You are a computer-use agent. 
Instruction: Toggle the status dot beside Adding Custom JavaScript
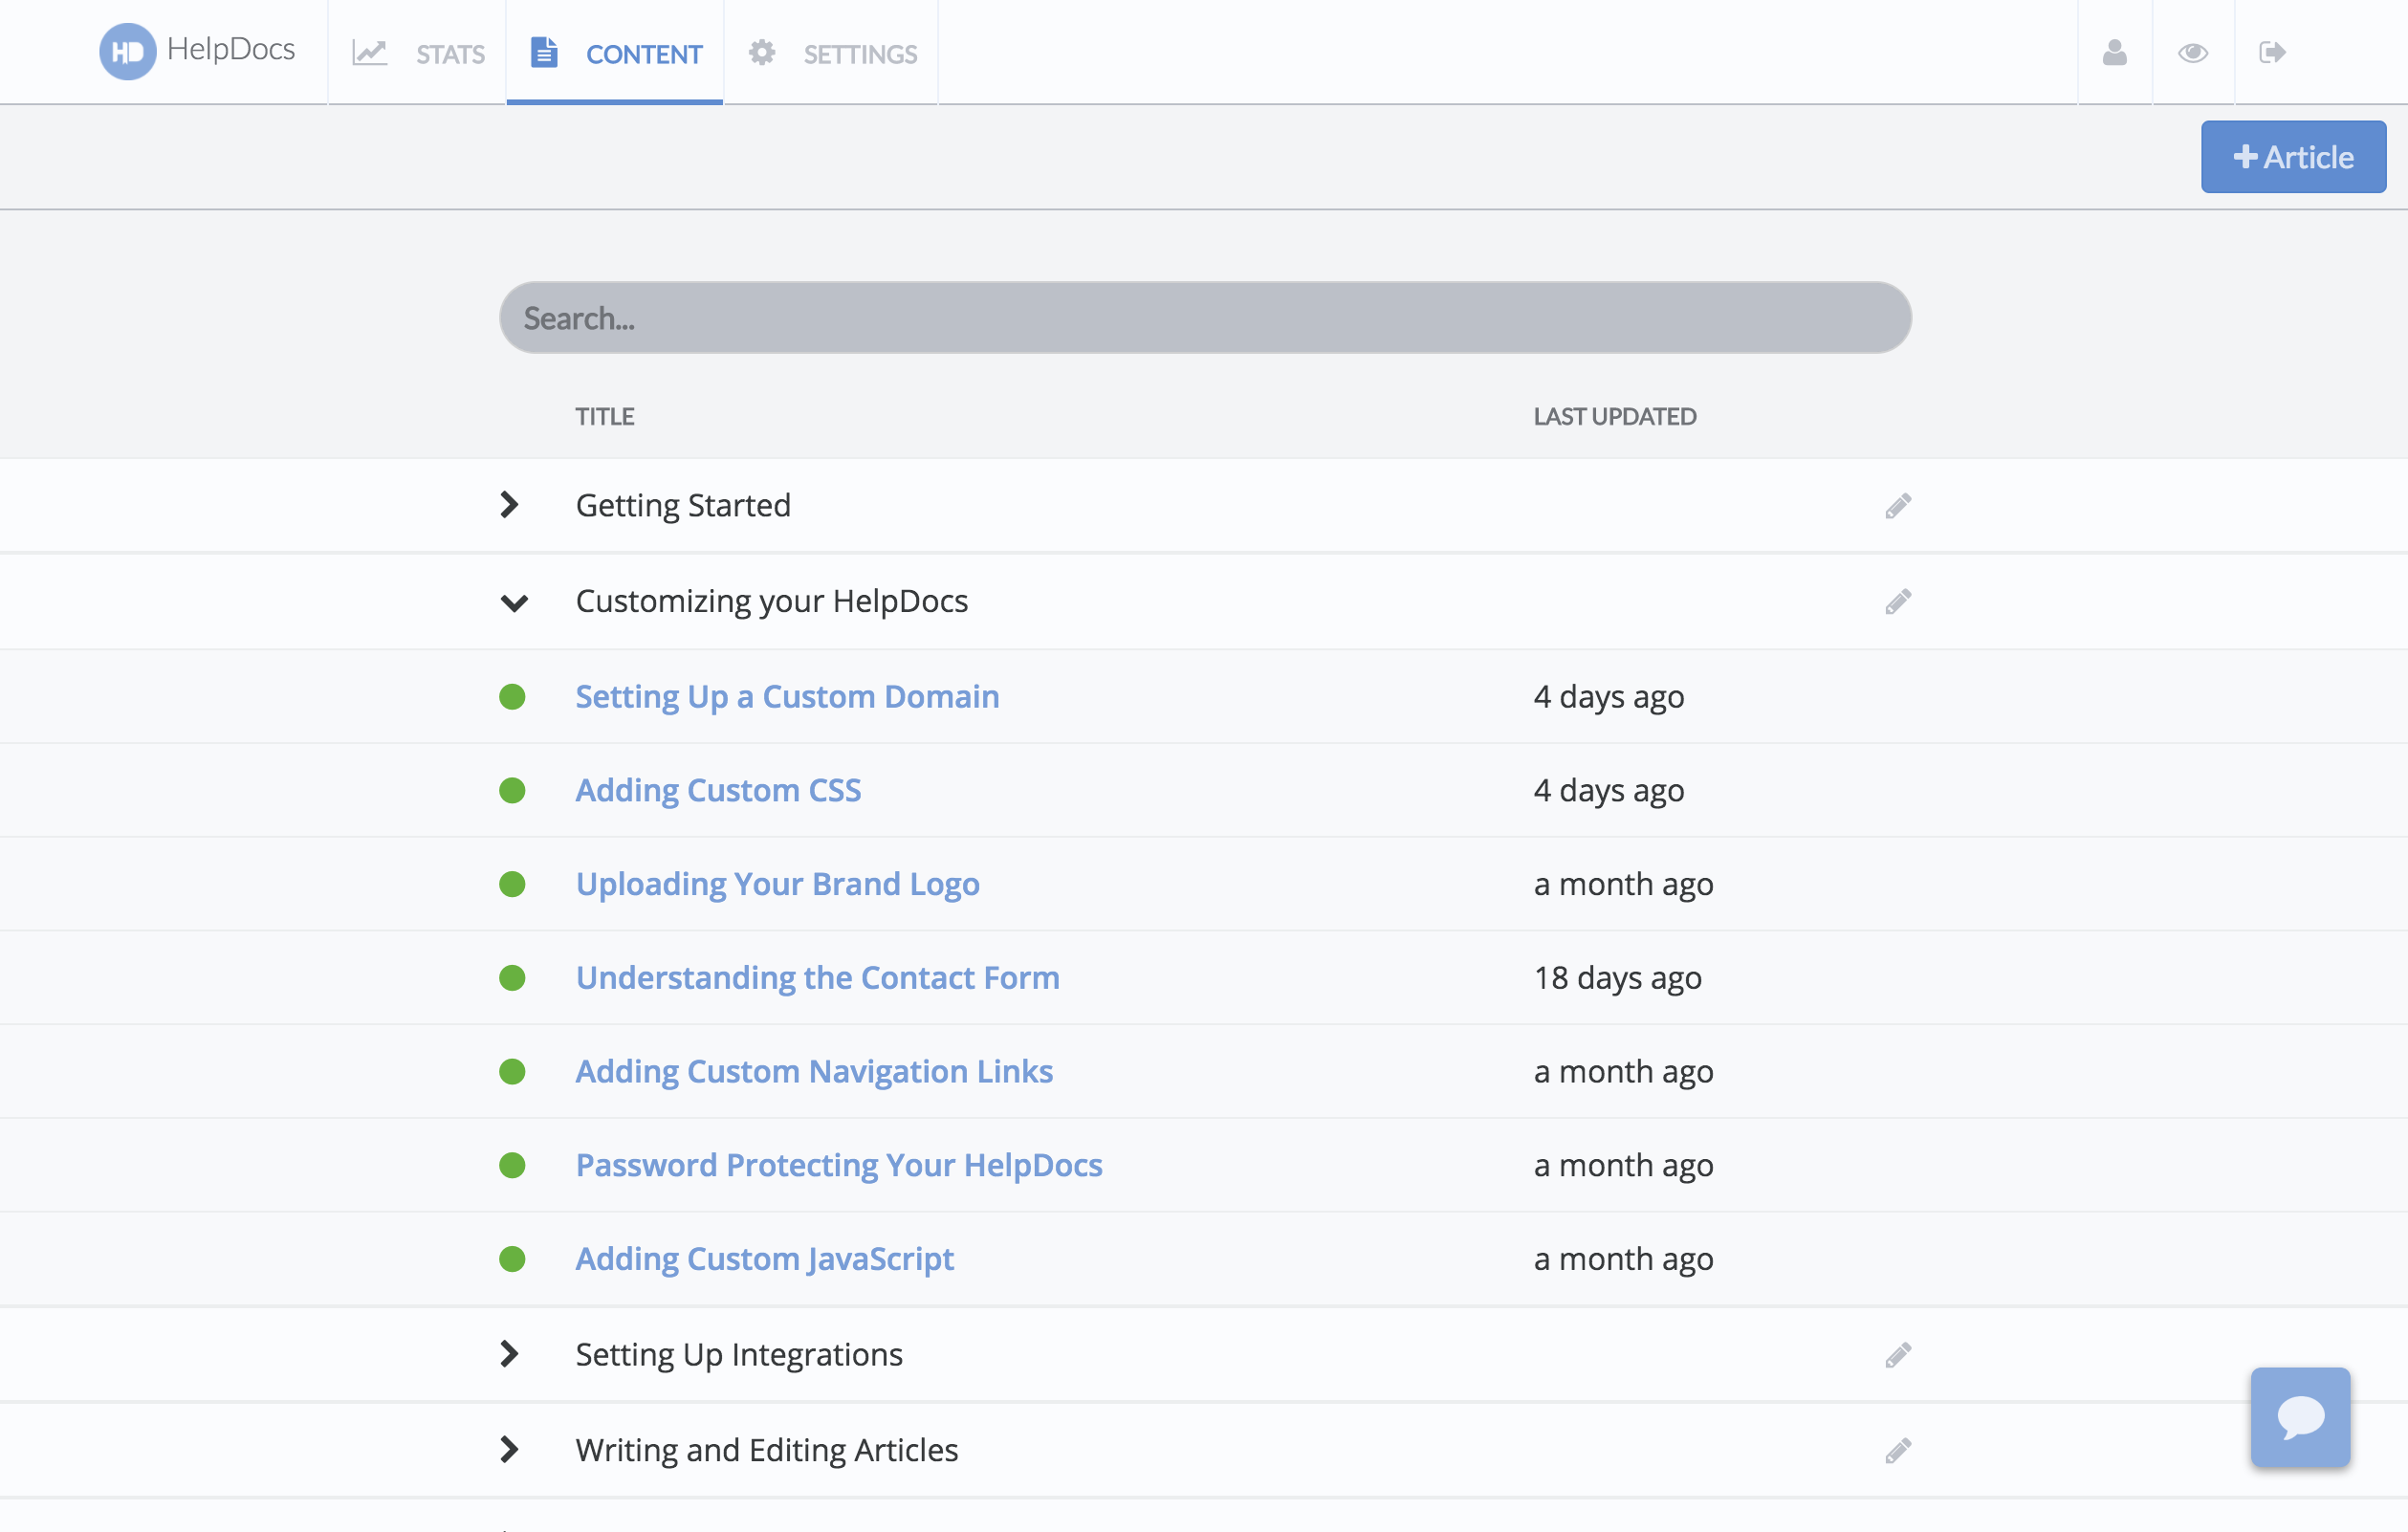(x=513, y=1259)
